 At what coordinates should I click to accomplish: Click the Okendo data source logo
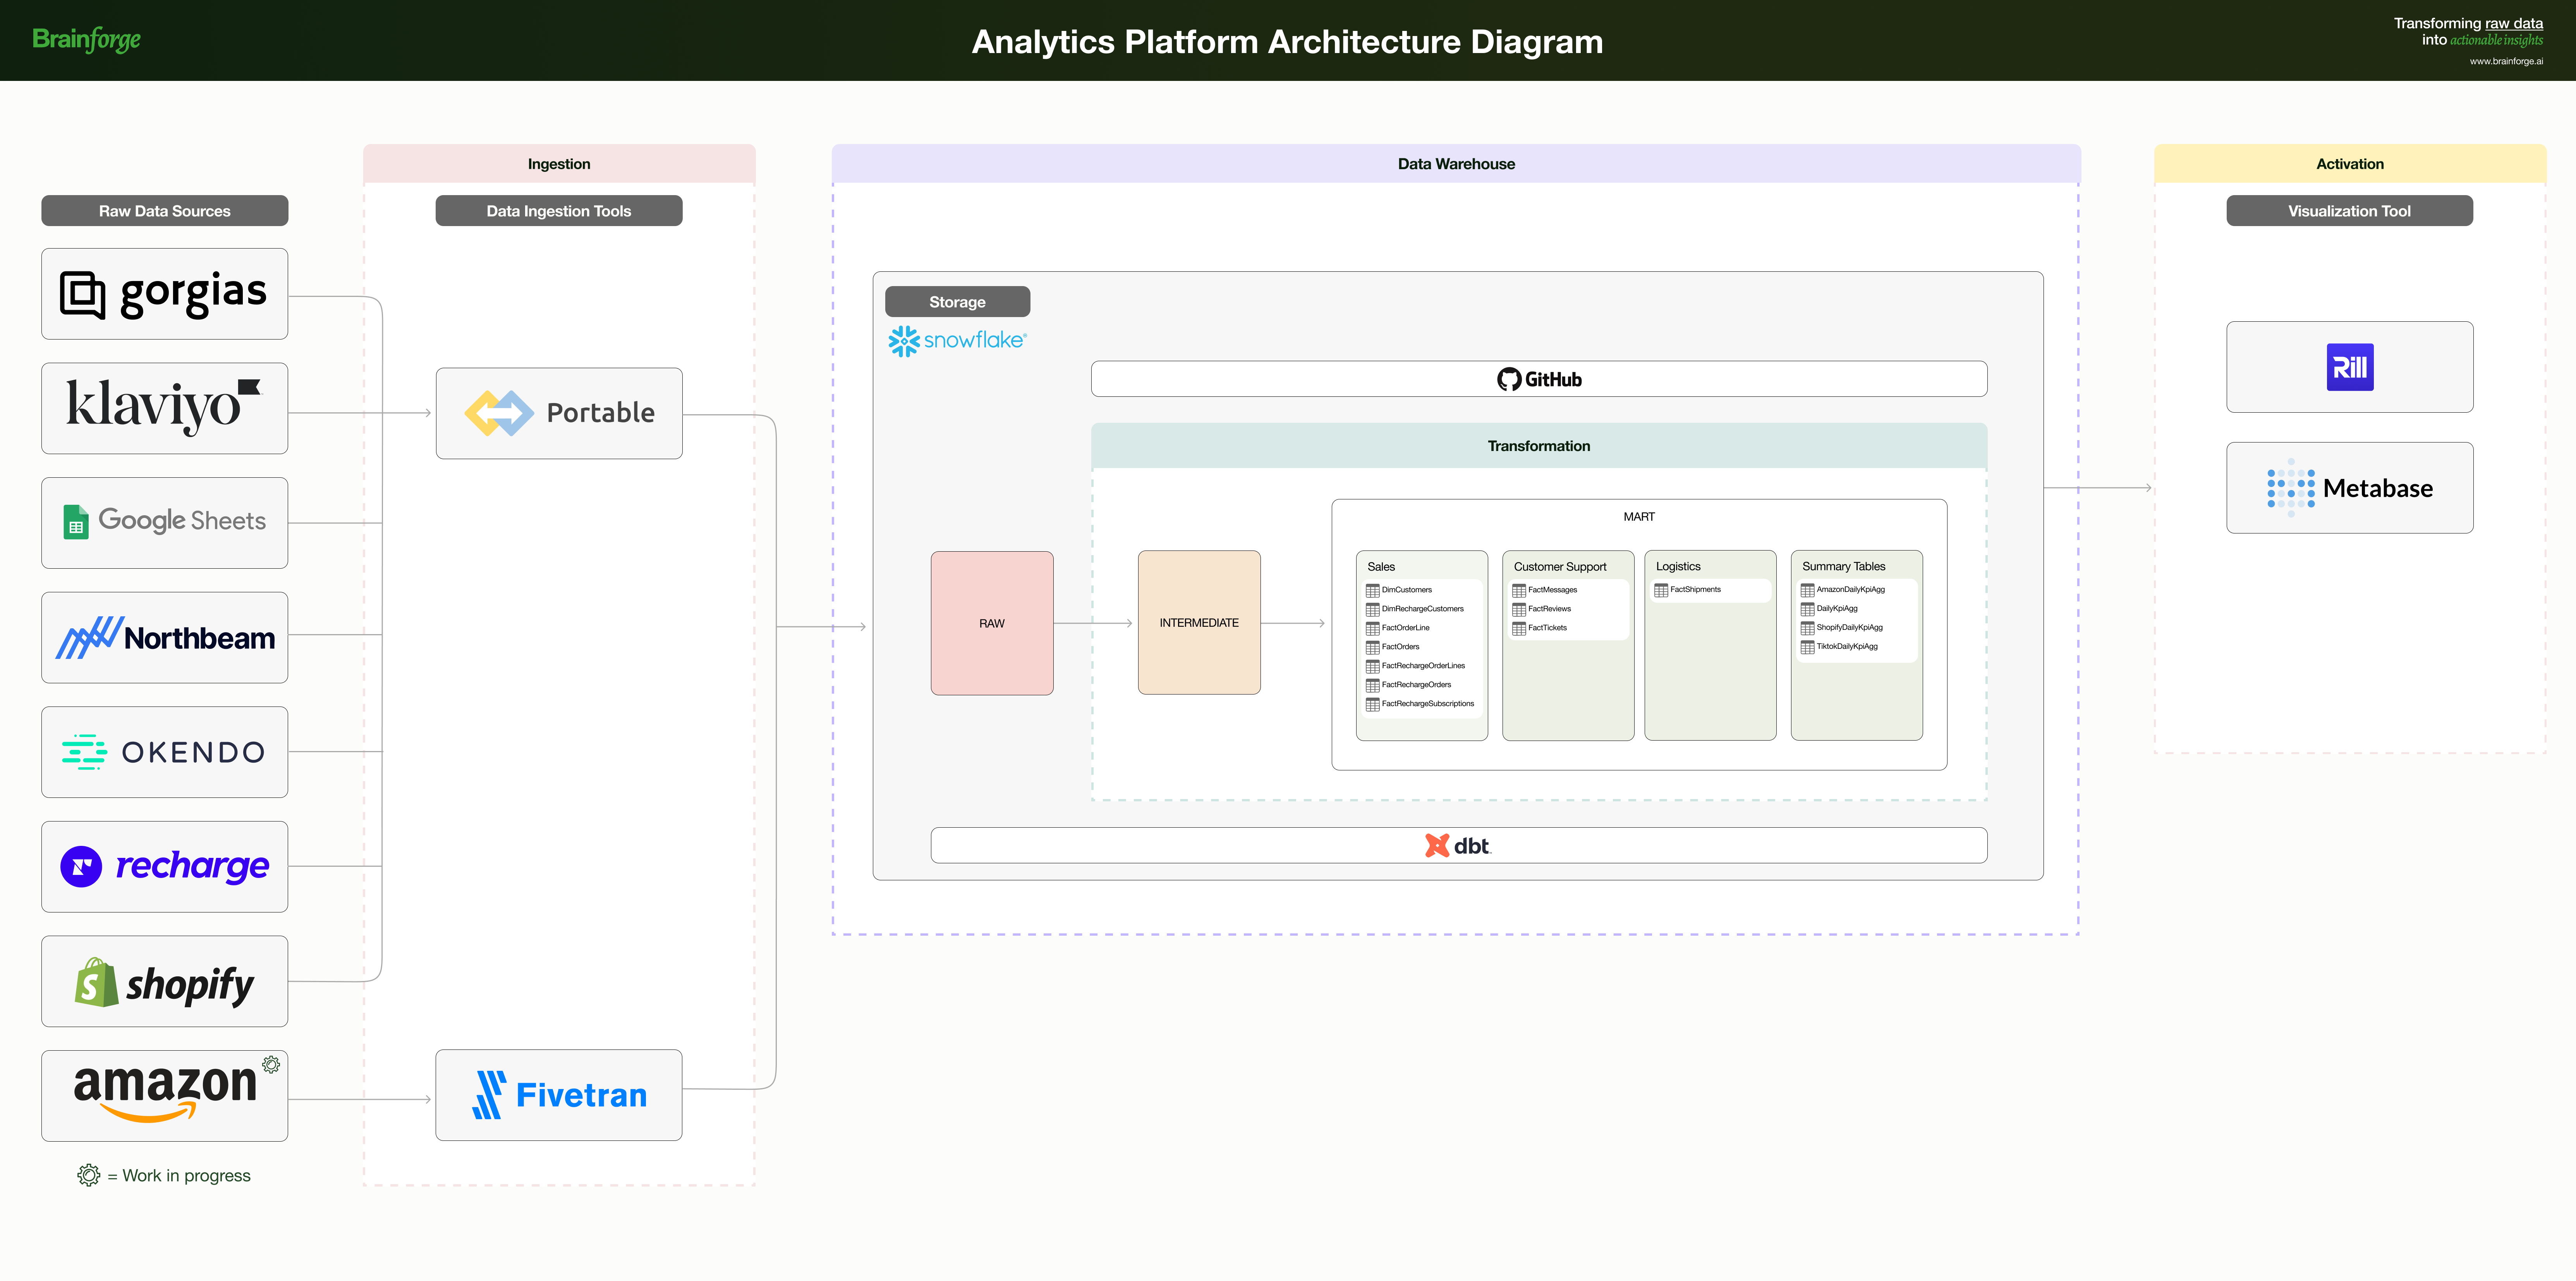pyautogui.click(x=164, y=752)
